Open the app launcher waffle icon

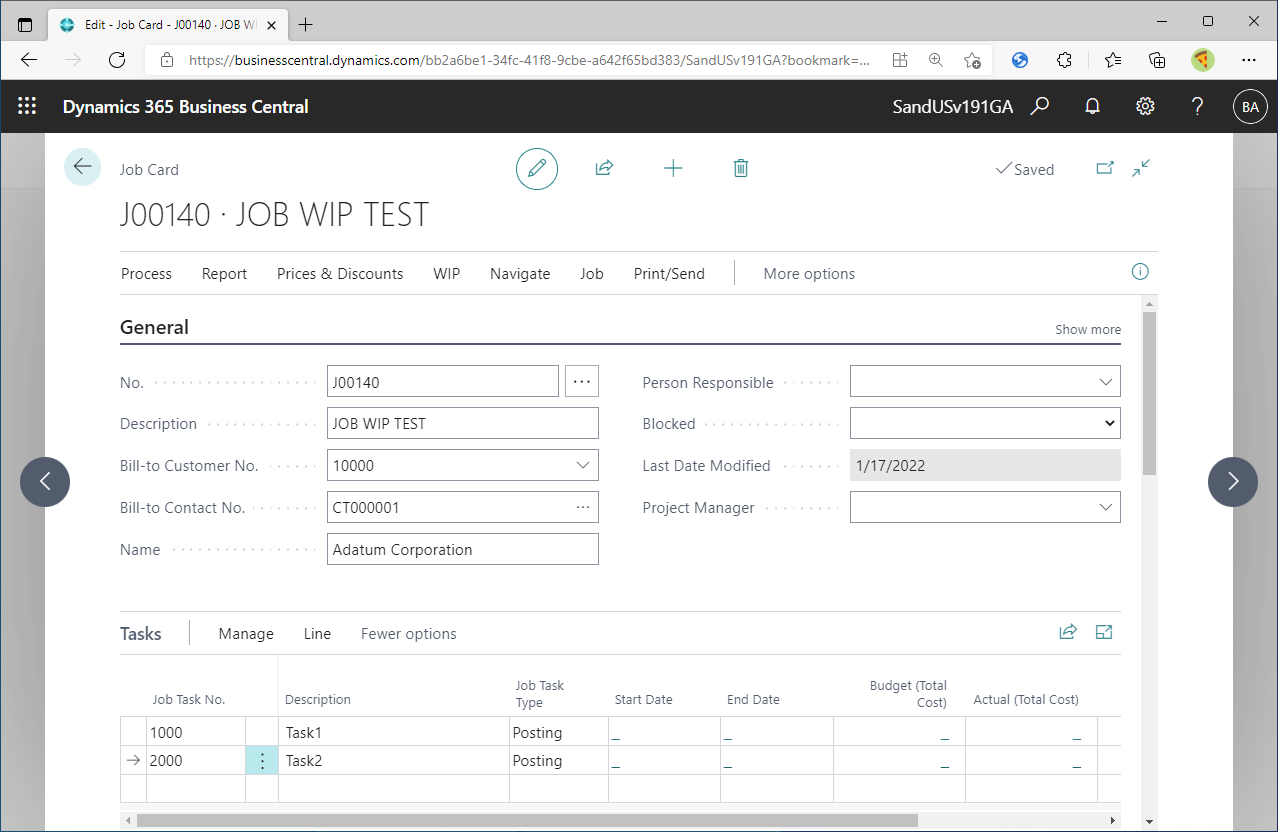(27, 106)
